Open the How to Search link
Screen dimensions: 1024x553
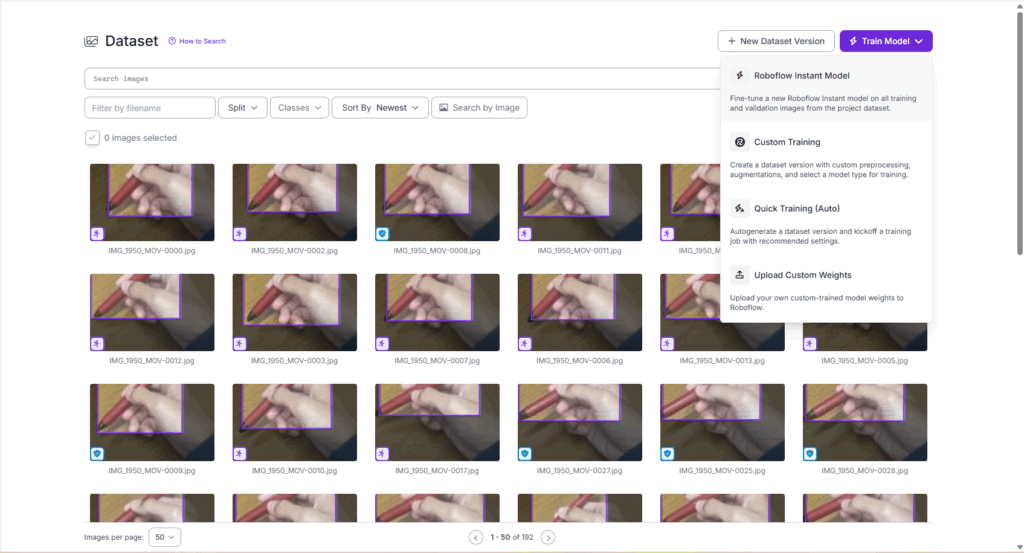tap(197, 41)
